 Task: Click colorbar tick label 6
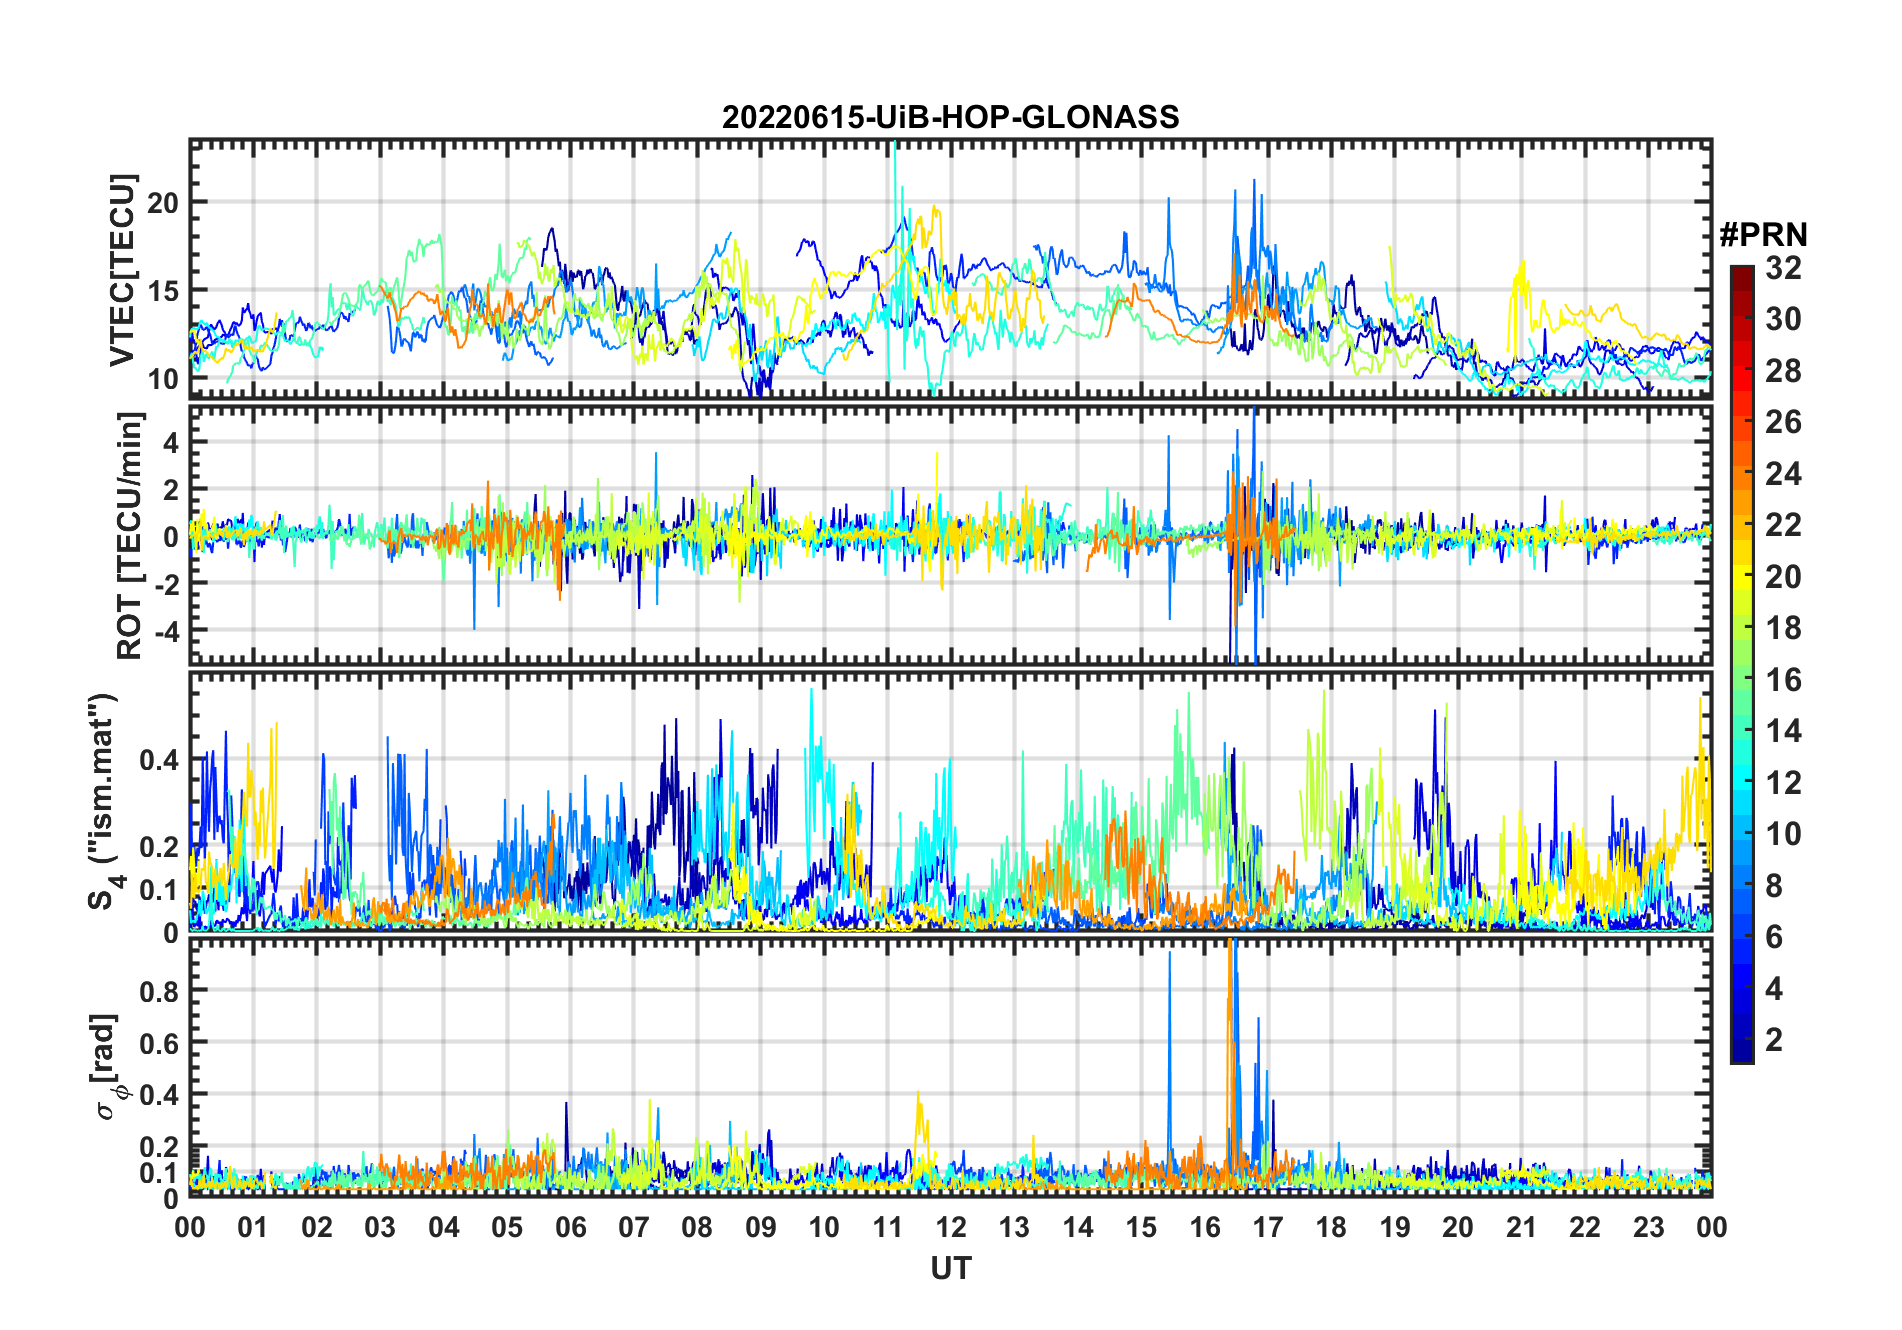pos(1774,937)
